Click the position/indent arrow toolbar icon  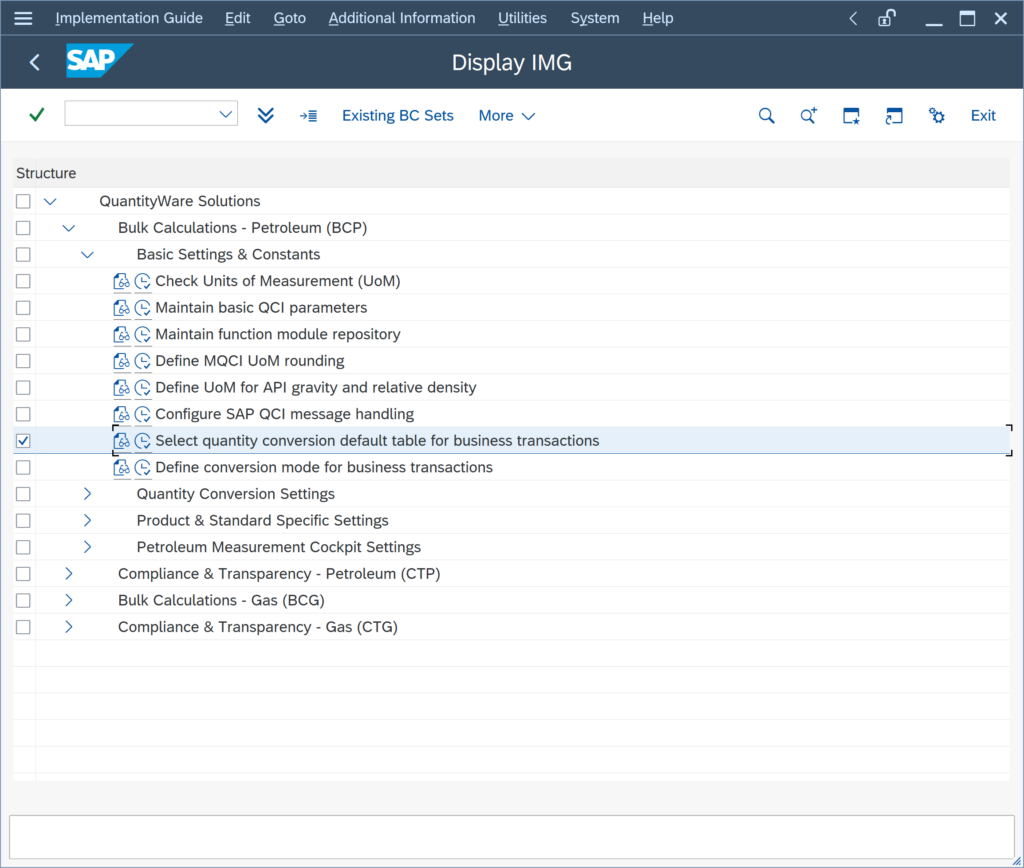[x=308, y=116]
